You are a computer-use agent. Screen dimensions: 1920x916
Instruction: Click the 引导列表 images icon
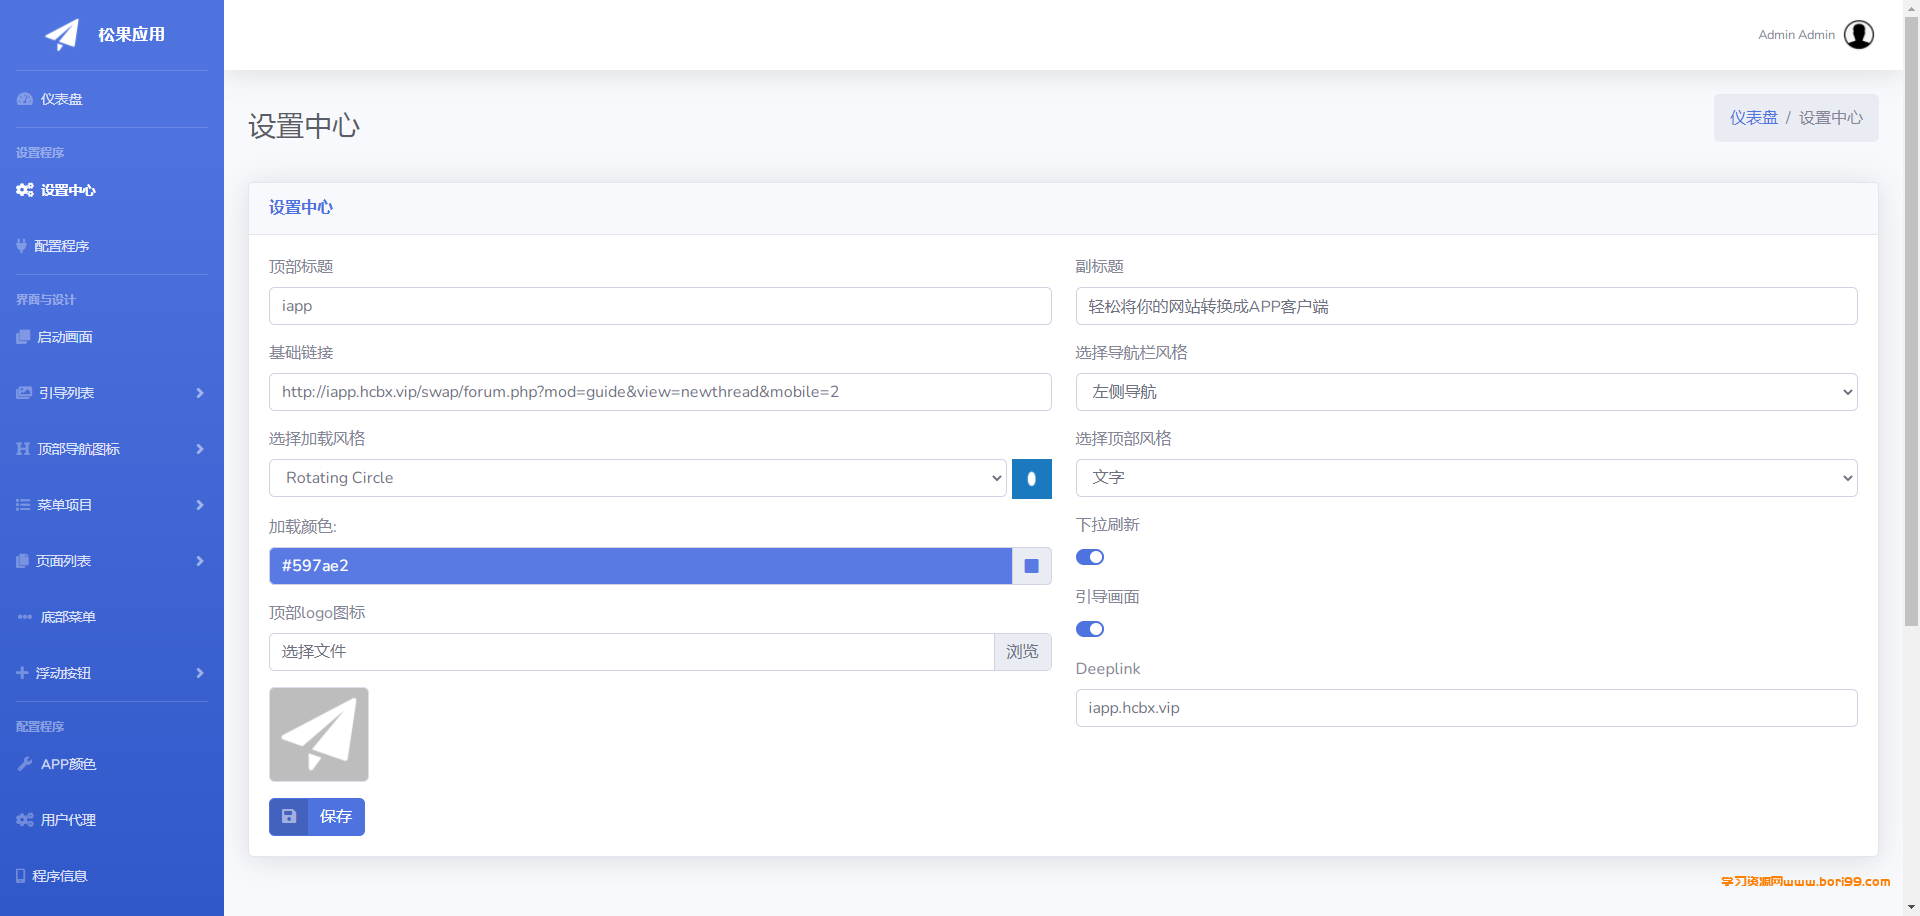point(24,393)
